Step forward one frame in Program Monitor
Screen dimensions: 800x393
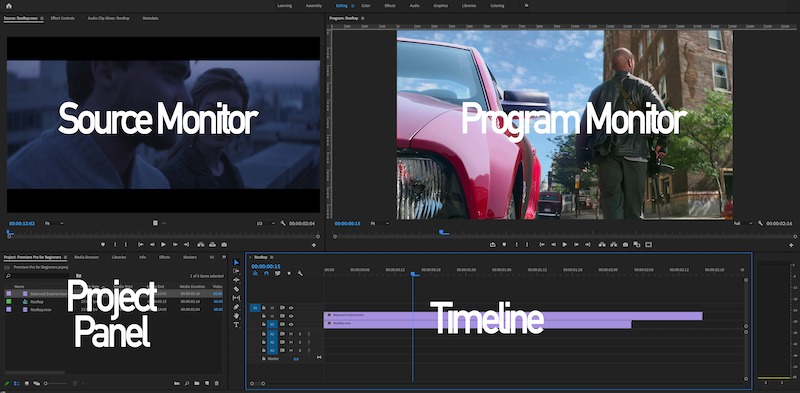click(577, 244)
